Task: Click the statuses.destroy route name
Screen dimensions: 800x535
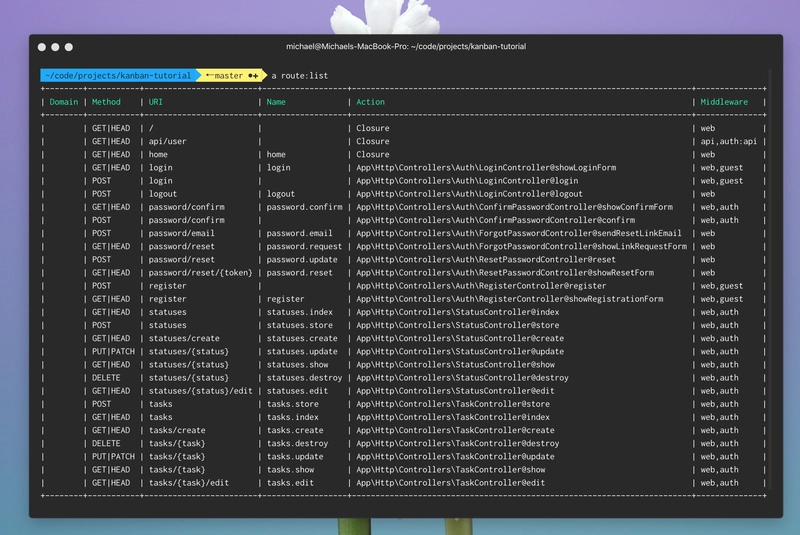Action: point(304,378)
